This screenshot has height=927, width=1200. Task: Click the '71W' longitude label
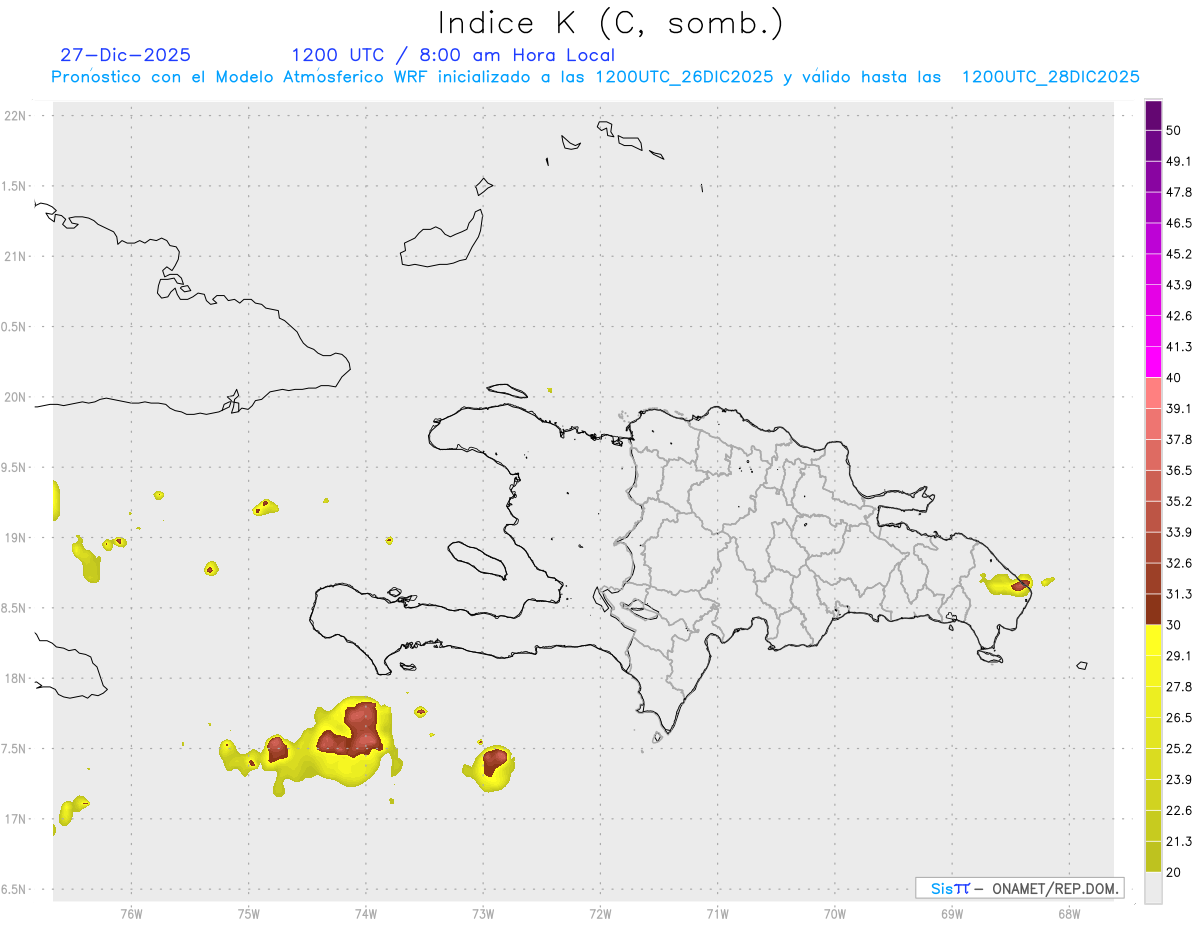(x=717, y=913)
